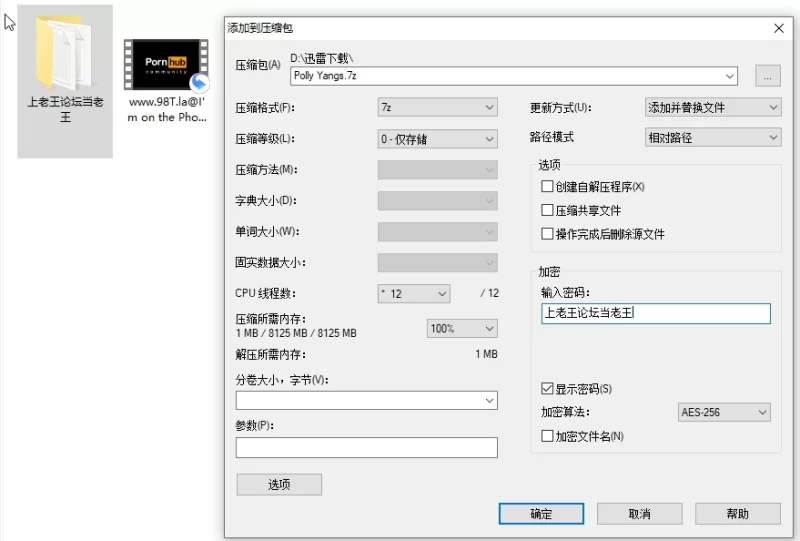Open the CPU thread count dropdown
800x541 pixels.
[x=414, y=293]
